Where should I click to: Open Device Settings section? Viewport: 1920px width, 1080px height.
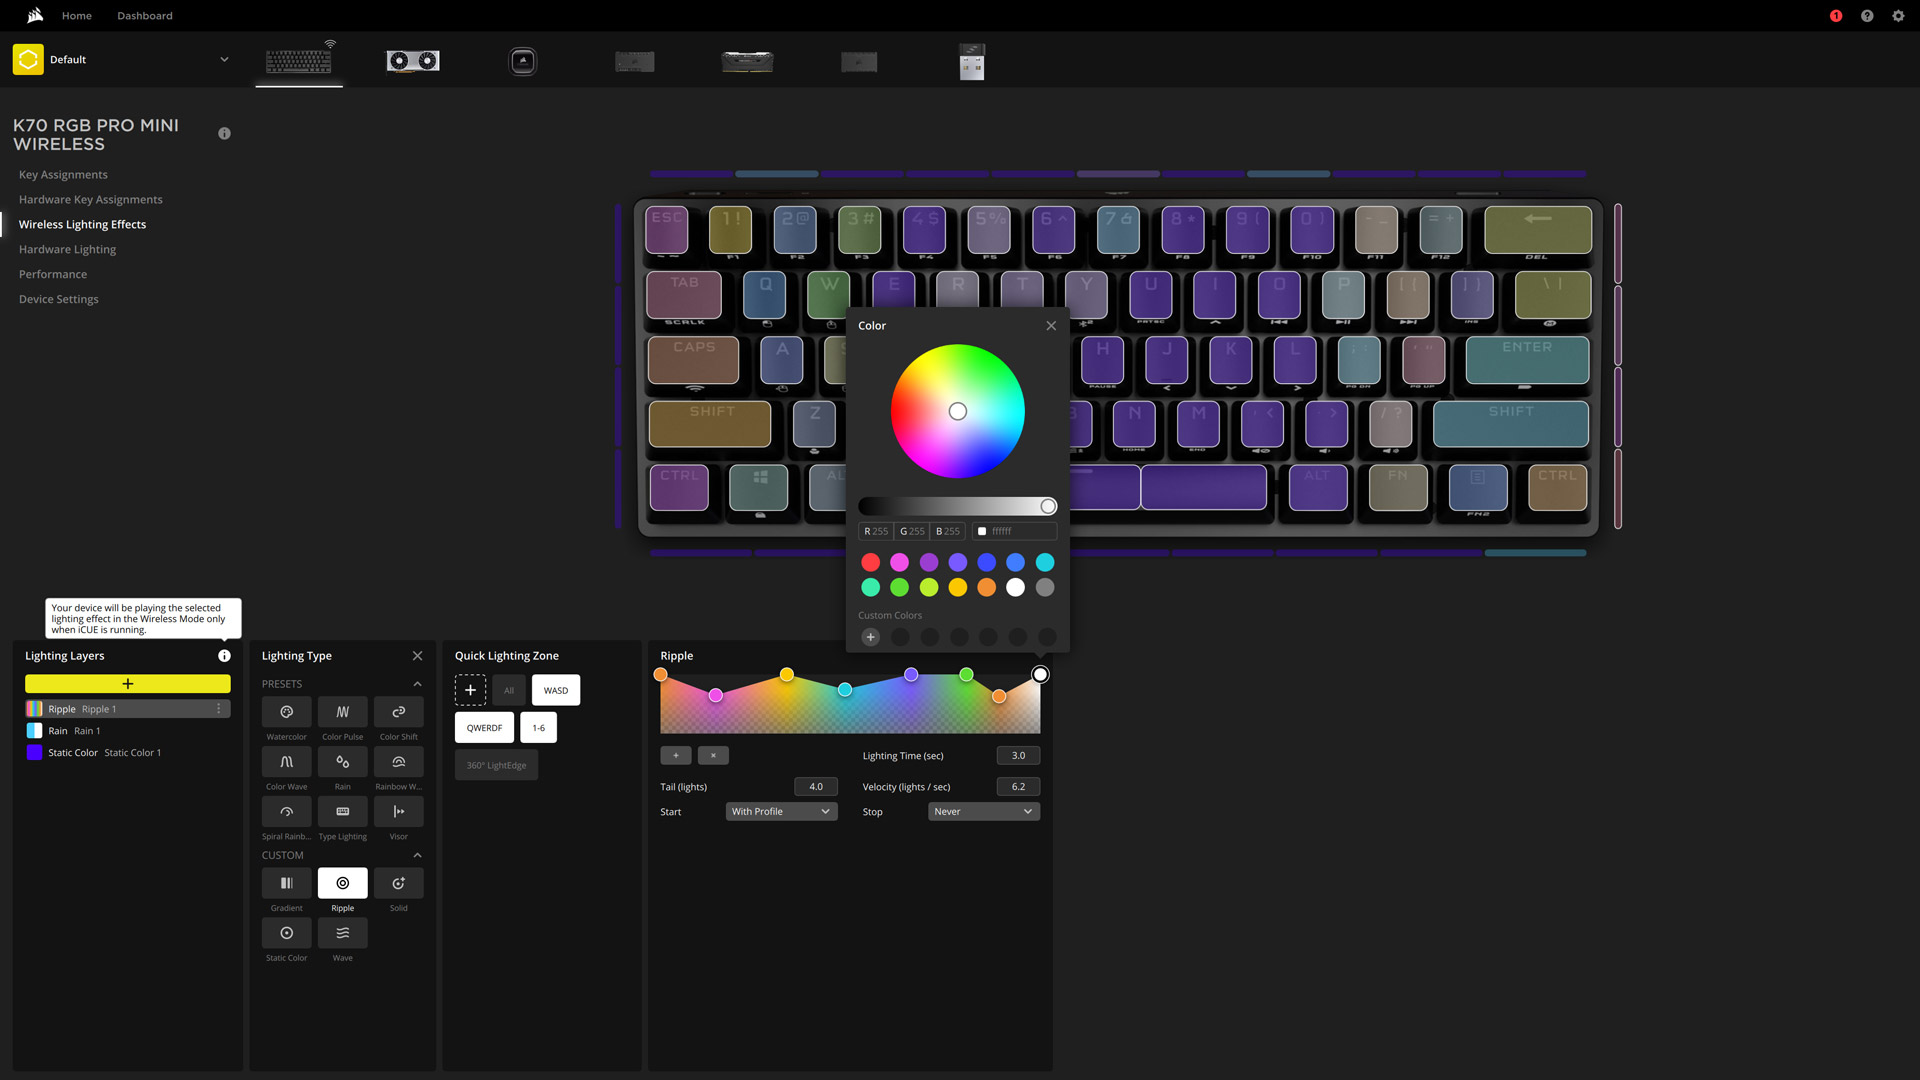pos(58,300)
